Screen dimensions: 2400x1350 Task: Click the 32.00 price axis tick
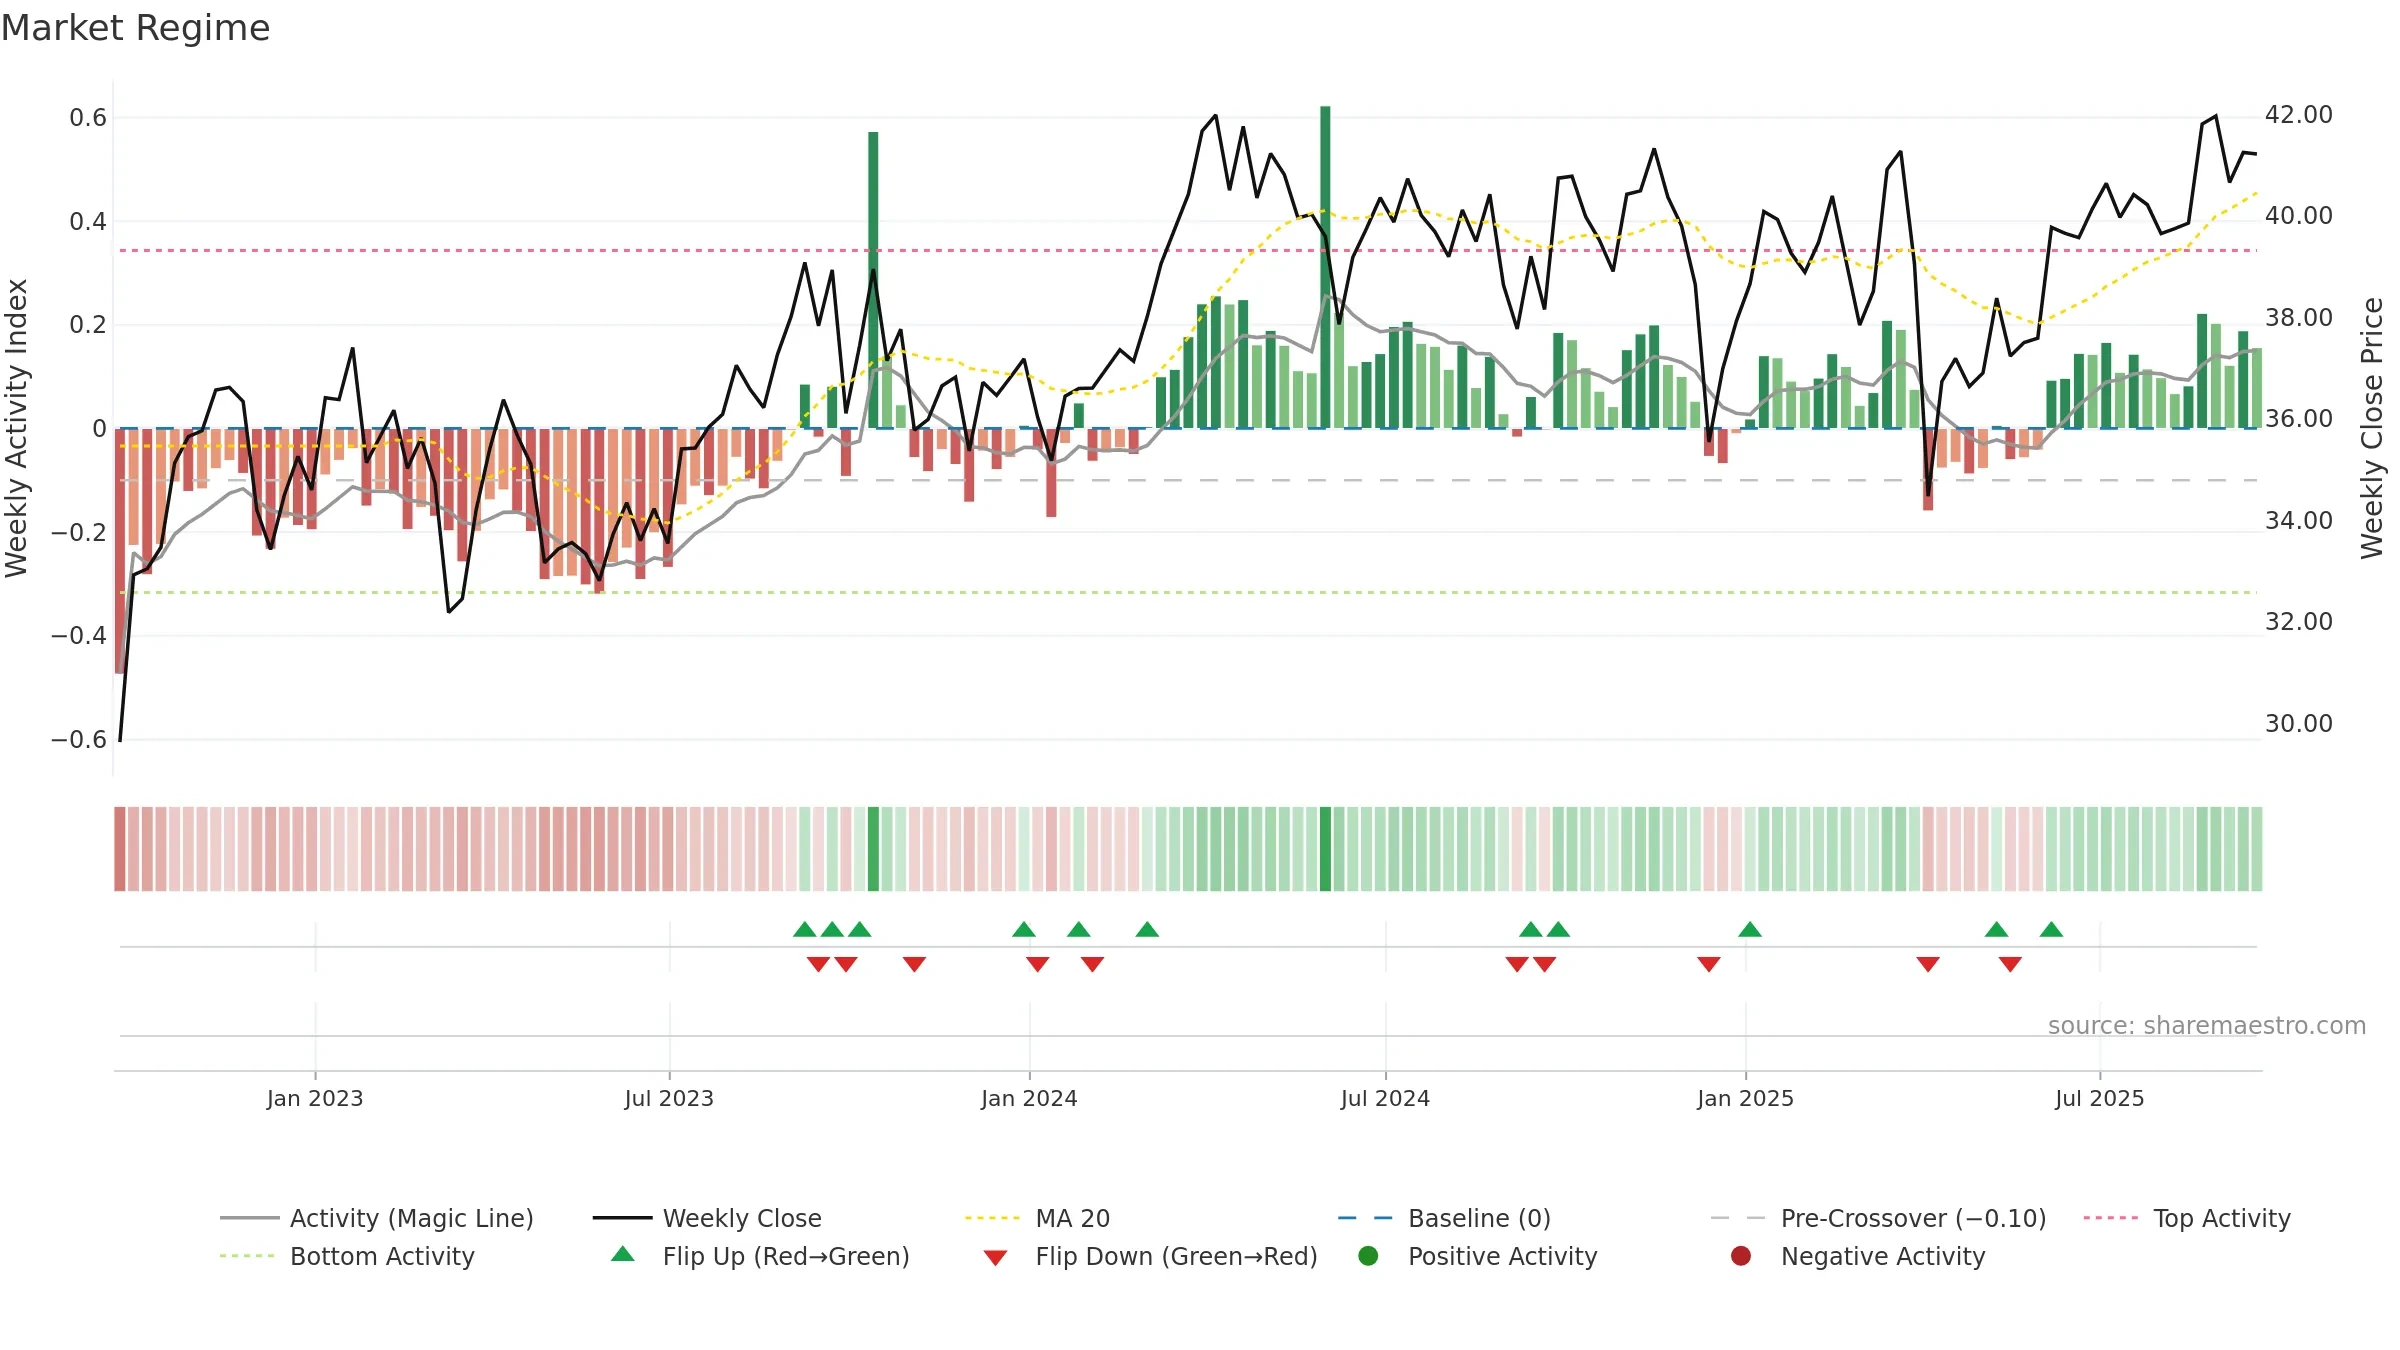point(2298,622)
